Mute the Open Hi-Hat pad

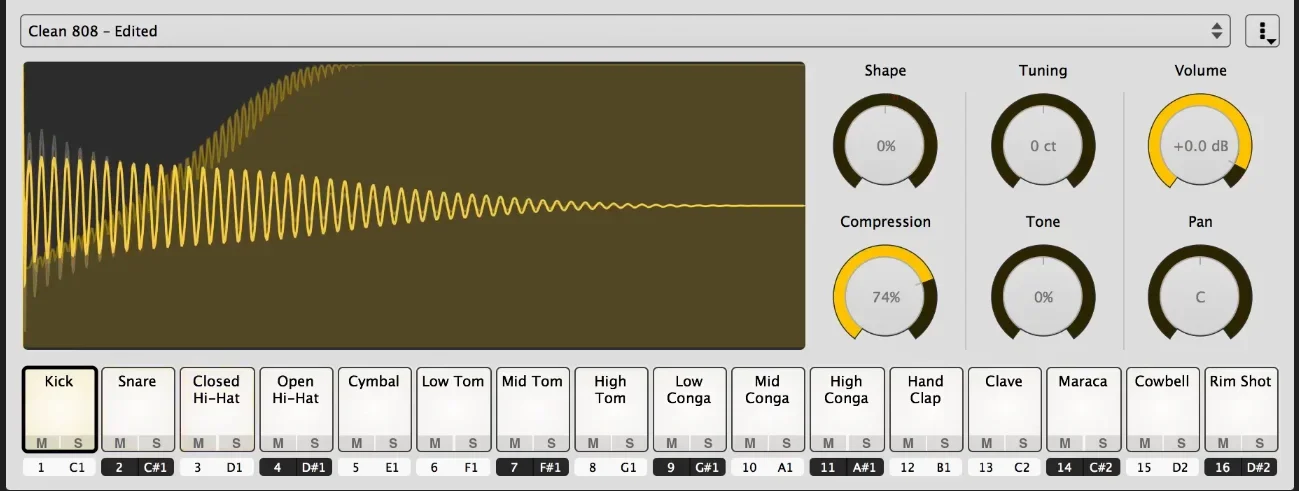(x=278, y=443)
